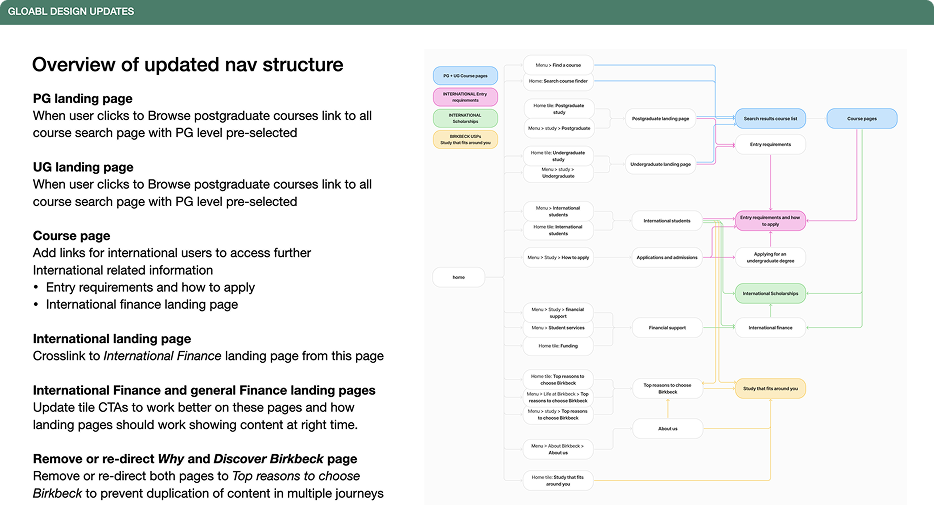
Task: Select the 'Menu > study > Postgraduate' node
Action: [559, 128]
